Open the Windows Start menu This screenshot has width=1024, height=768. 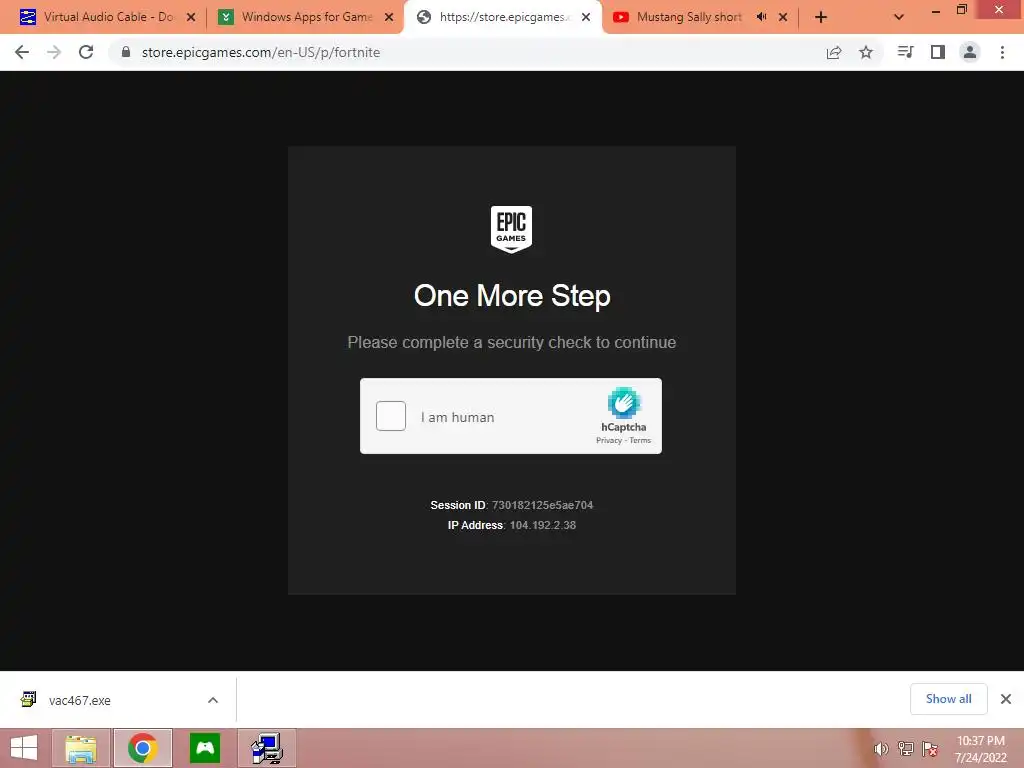24,748
